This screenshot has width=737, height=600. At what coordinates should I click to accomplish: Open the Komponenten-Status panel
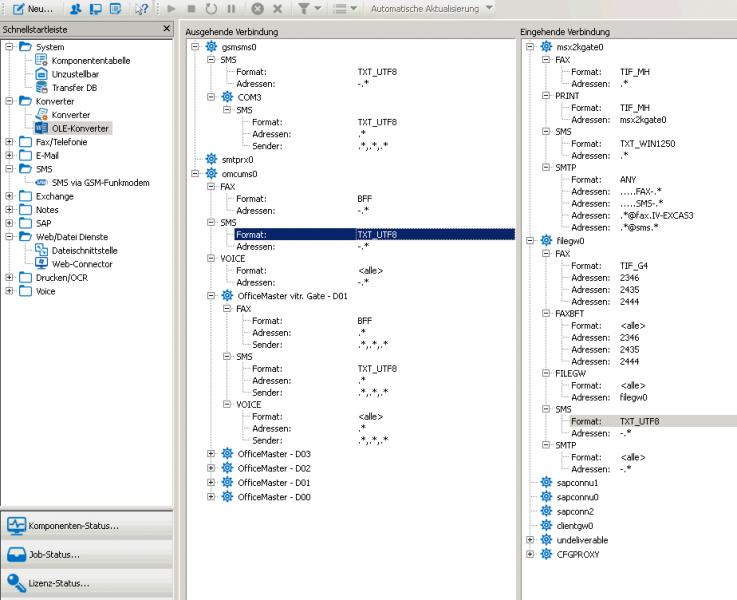[75, 525]
